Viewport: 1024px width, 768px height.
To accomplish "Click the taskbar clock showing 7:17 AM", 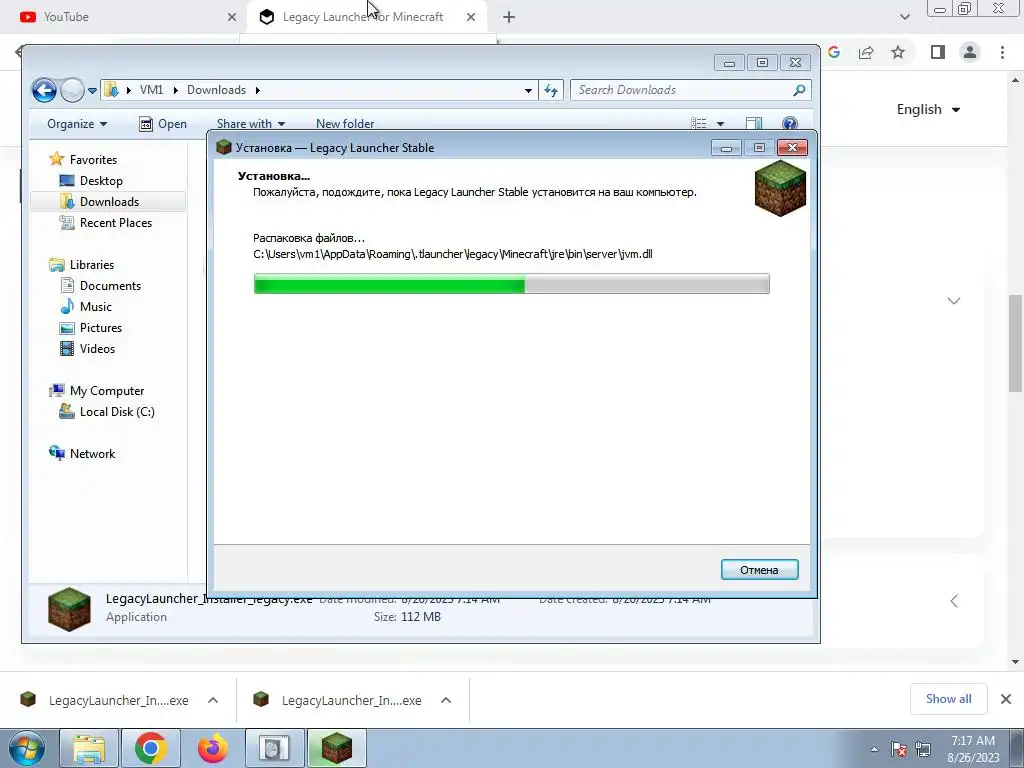I will pyautogui.click(x=973, y=749).
